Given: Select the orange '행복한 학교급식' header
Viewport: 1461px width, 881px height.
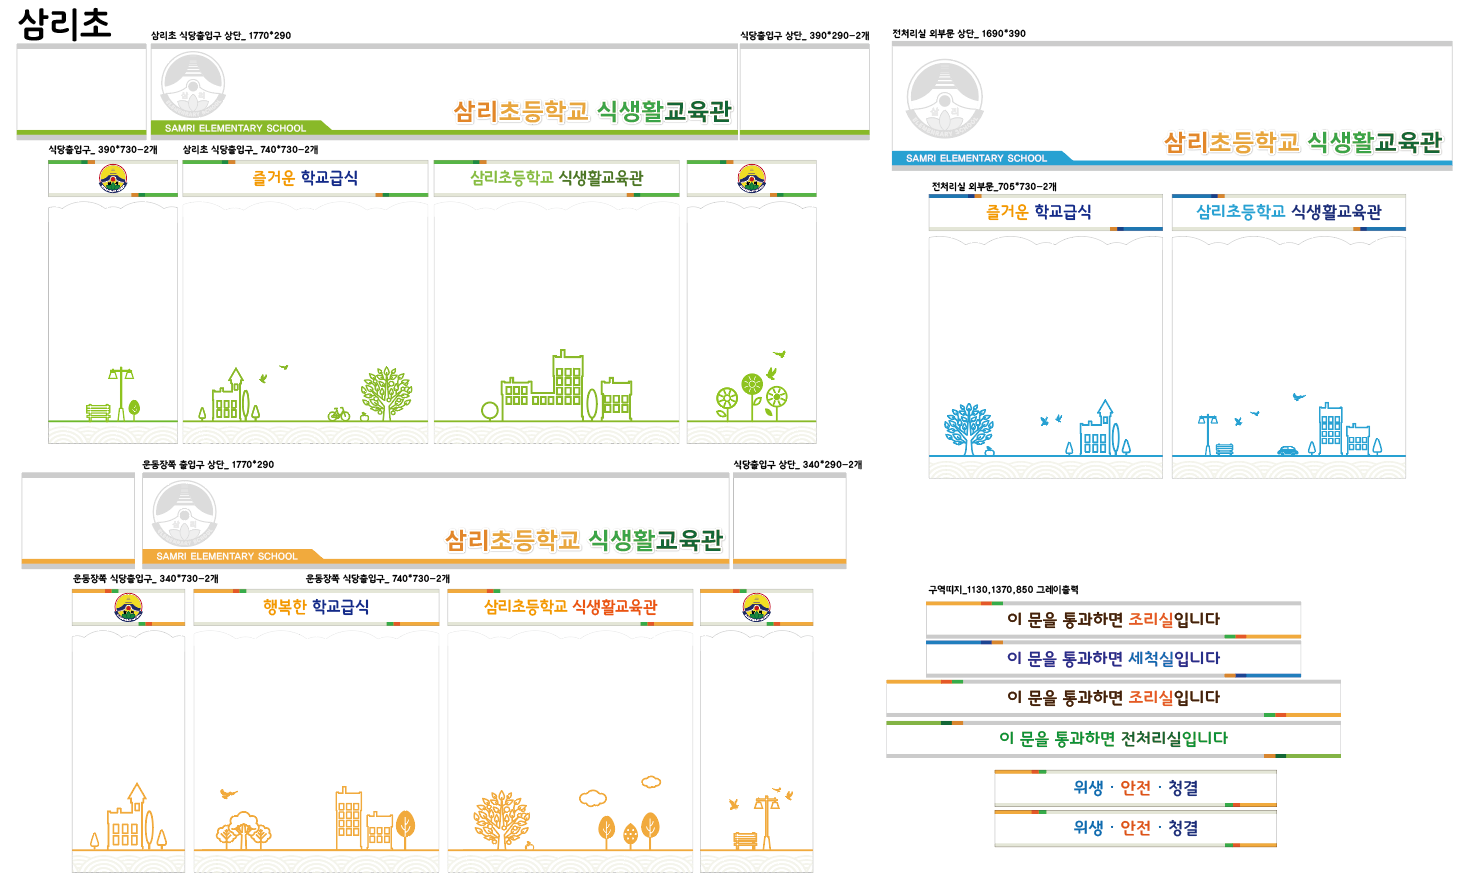Looking at the screenshot, I should [316, 607].
